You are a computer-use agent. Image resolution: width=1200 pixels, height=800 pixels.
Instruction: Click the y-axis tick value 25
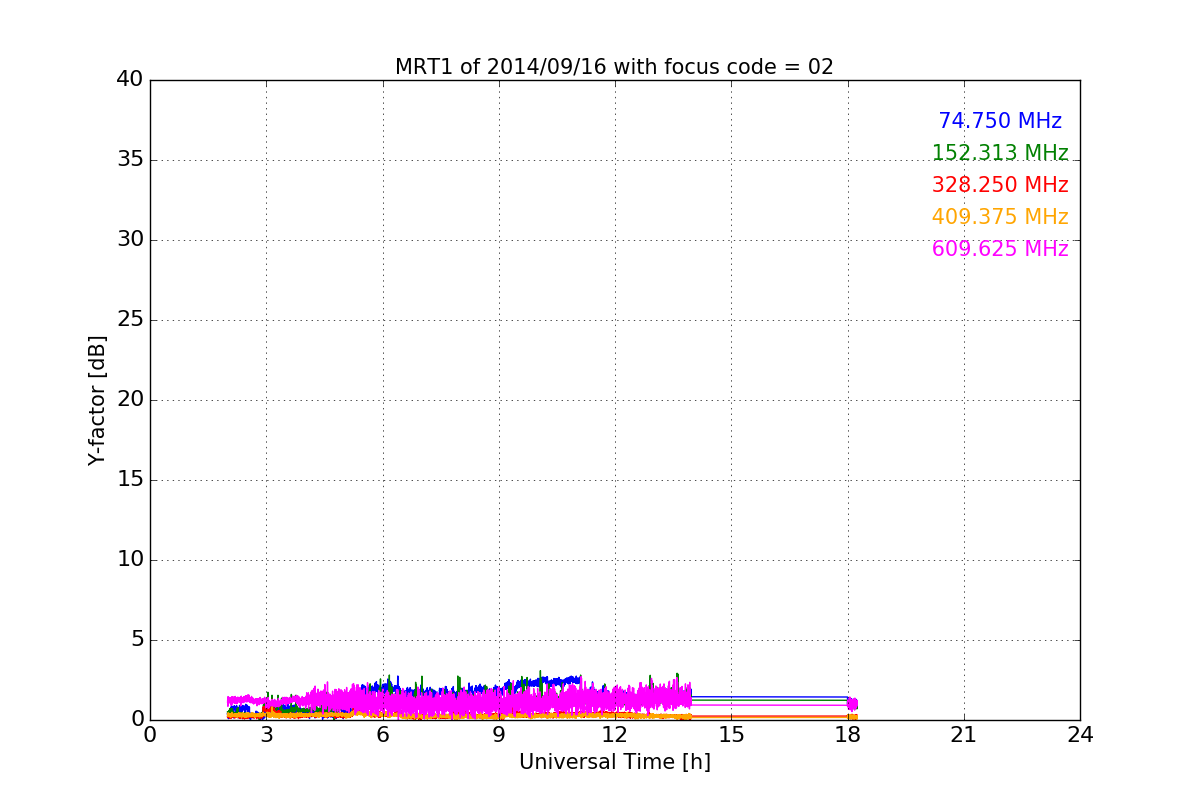point(130,320)
